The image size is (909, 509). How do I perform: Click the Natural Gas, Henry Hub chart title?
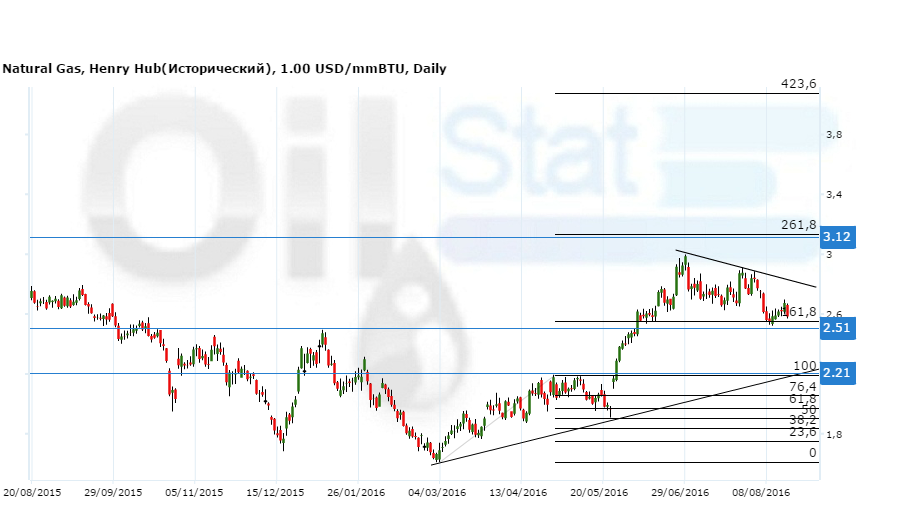coord(224,69)
